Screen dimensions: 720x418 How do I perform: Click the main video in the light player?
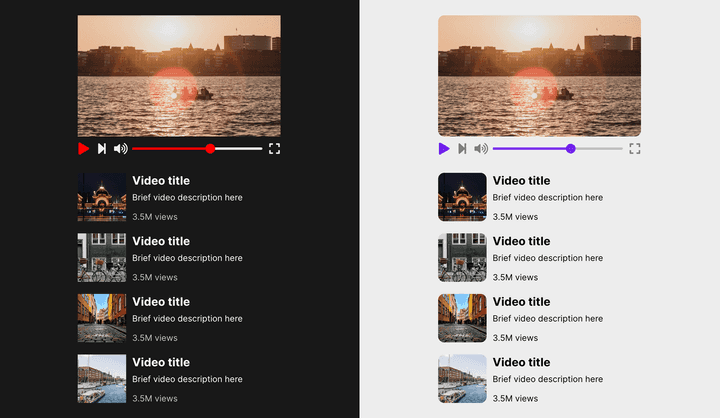pos(539,75)
